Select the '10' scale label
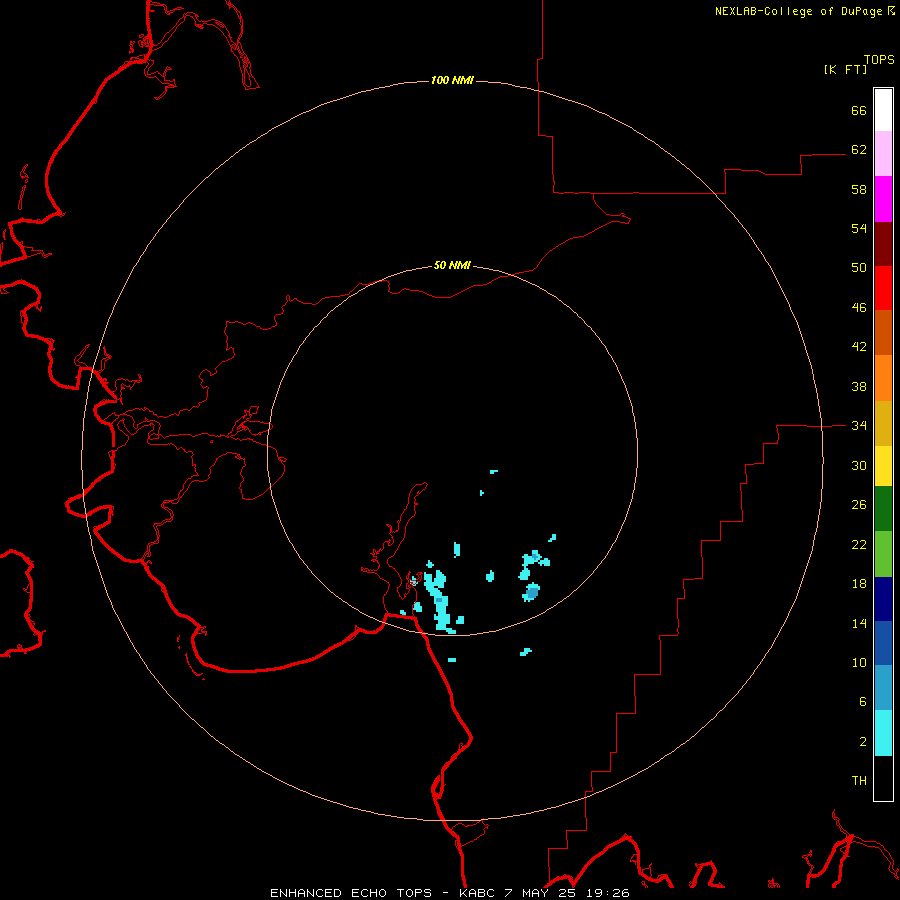The image size is (900, 900). [859, 662]
